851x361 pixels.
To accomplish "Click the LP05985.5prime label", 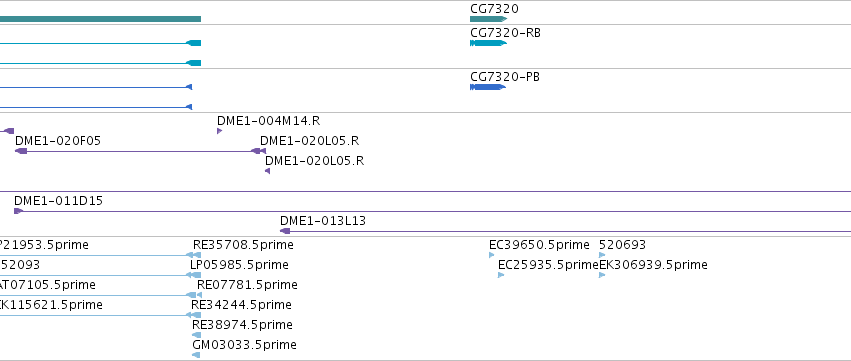I will 239,265.
